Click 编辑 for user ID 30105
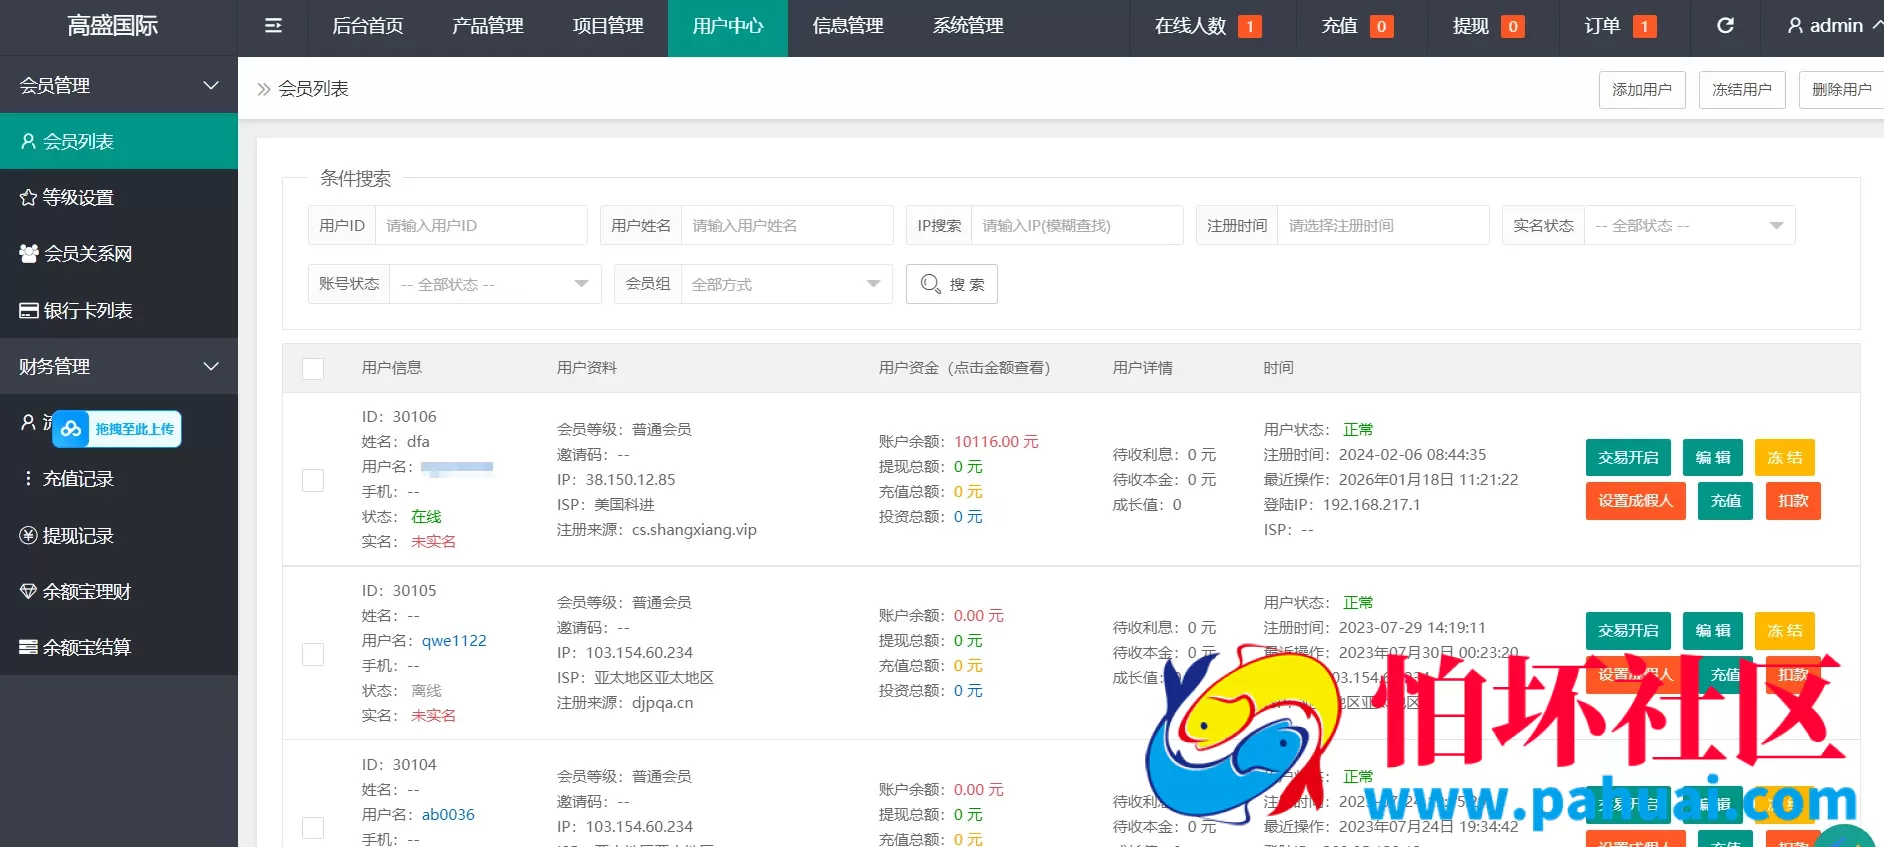The height and width of the screenshot is (847, 1884). point(1713,631)
